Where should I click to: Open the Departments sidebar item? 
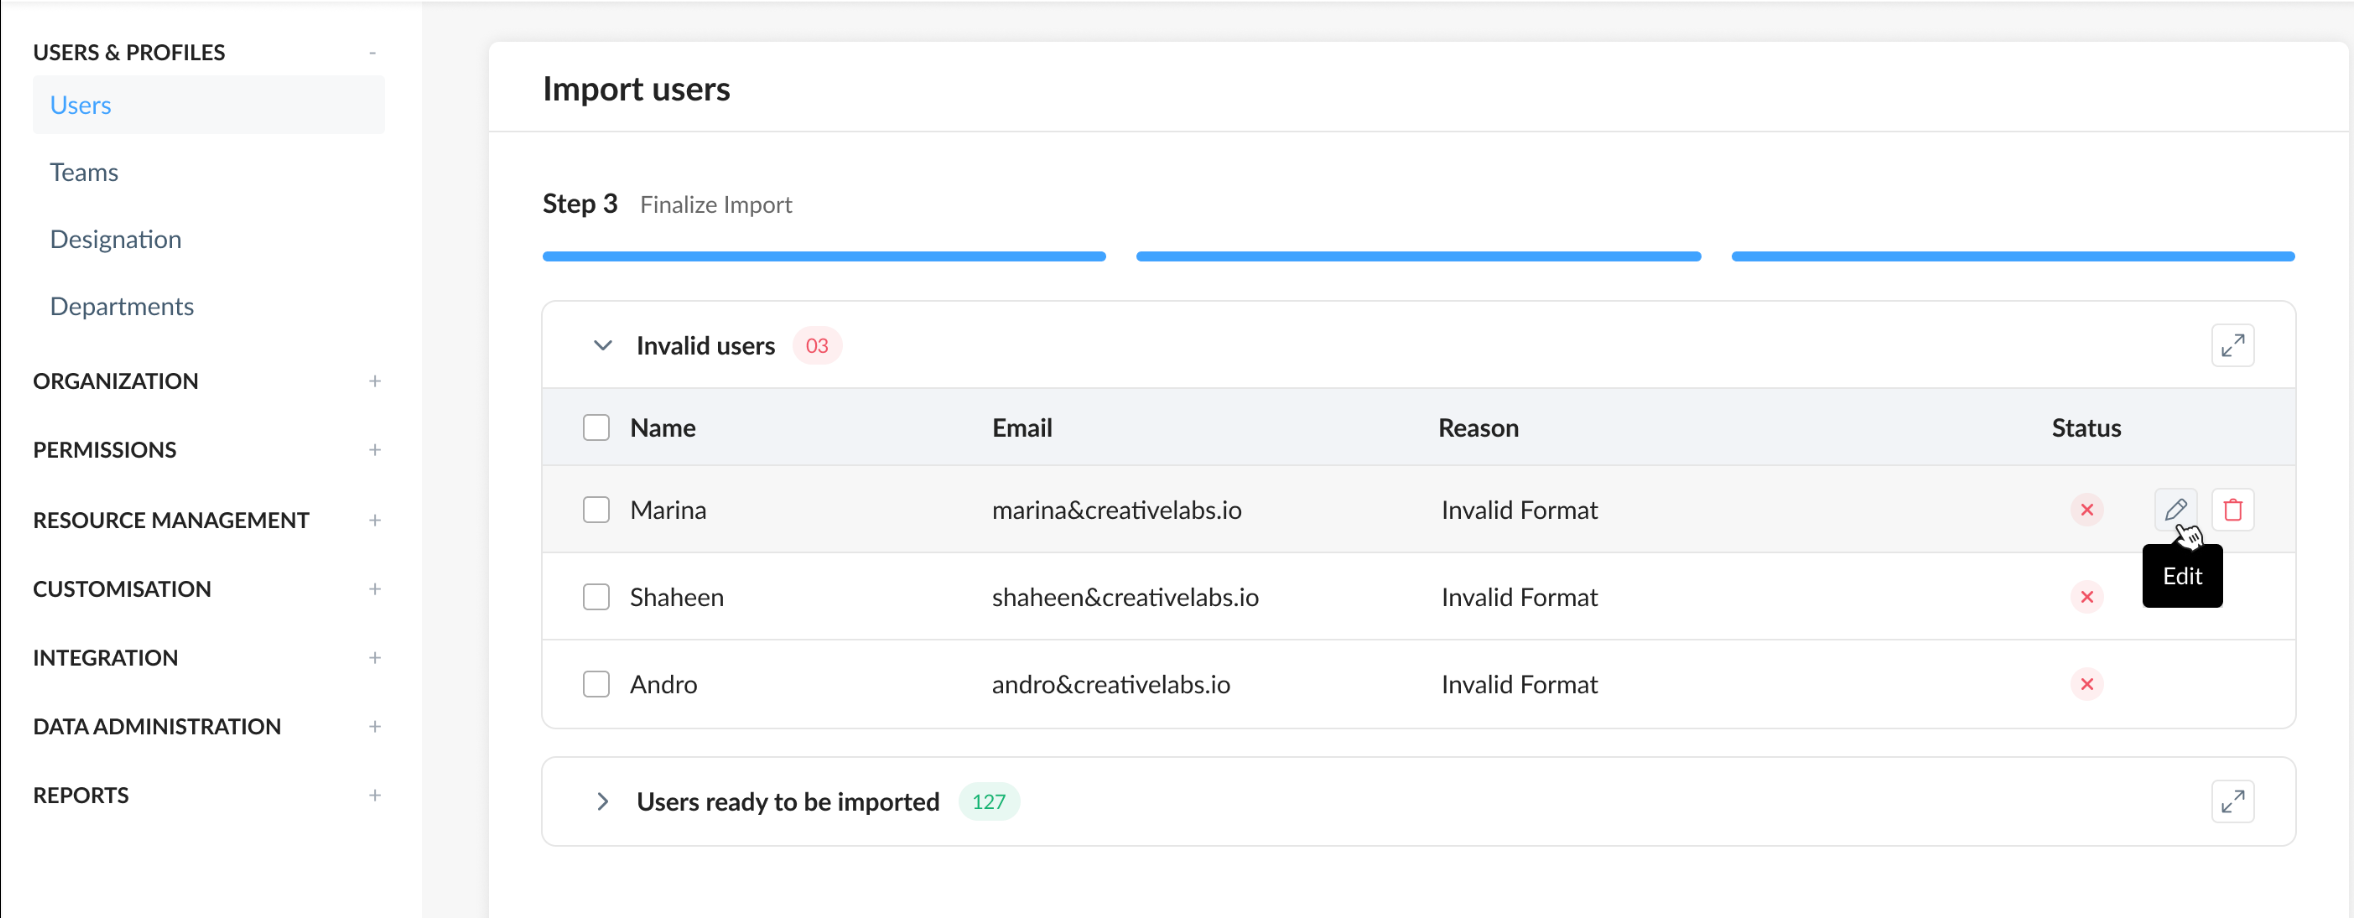tap(122, 306)
